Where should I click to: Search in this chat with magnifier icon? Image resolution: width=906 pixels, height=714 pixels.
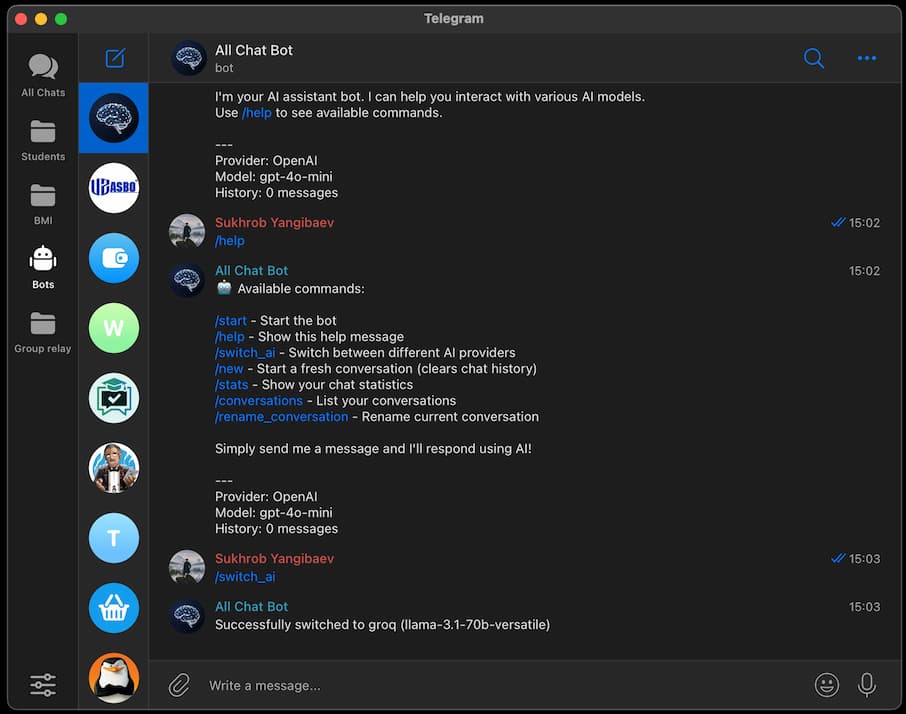click(814, 58)
